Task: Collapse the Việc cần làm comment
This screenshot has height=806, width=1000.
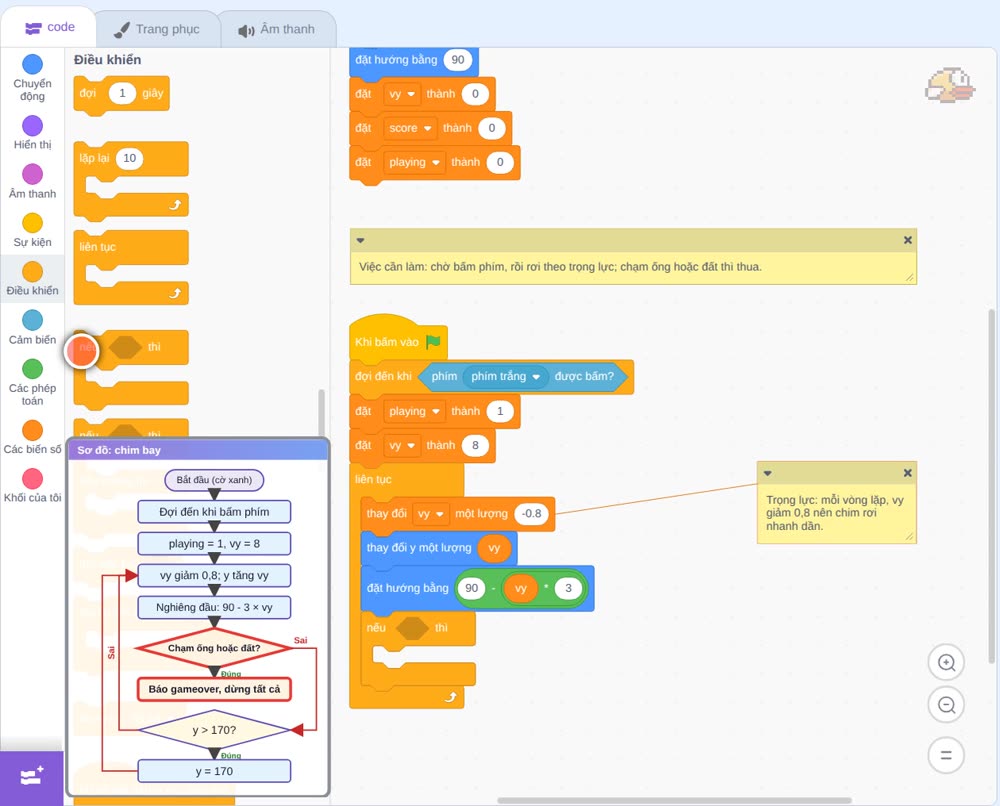Action: point(360,240)
